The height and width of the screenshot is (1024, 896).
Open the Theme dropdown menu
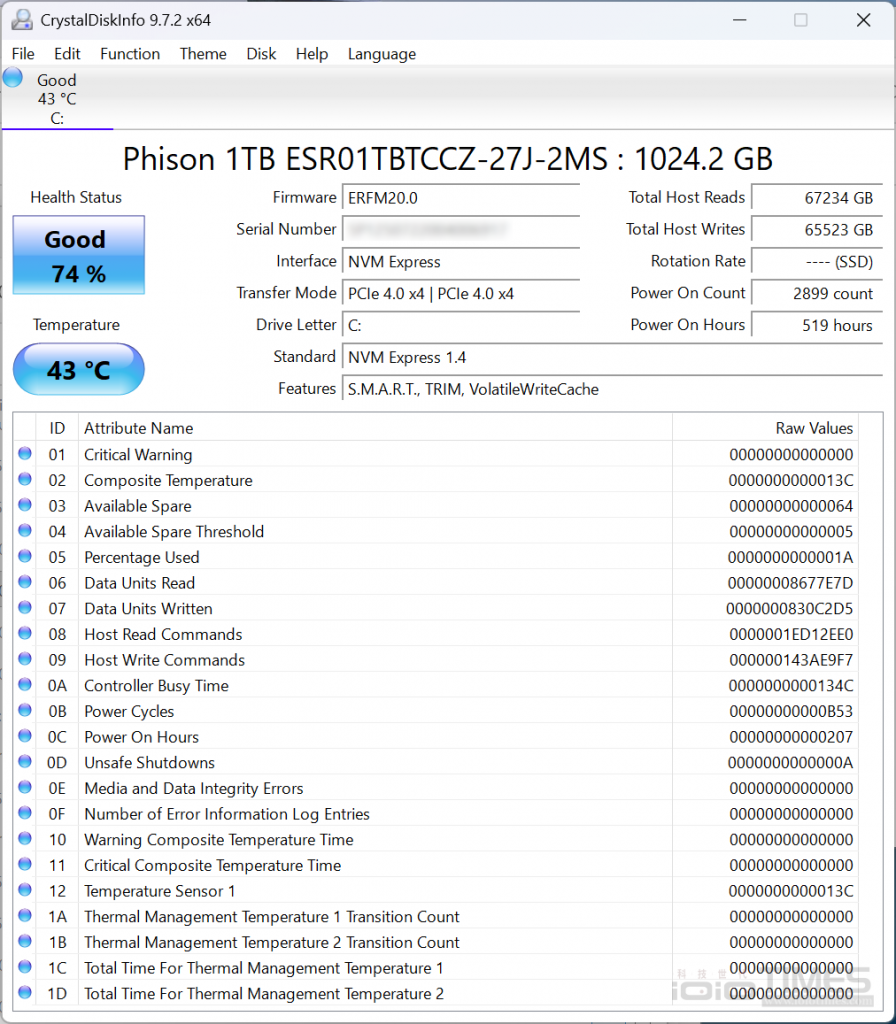[202, 54]
